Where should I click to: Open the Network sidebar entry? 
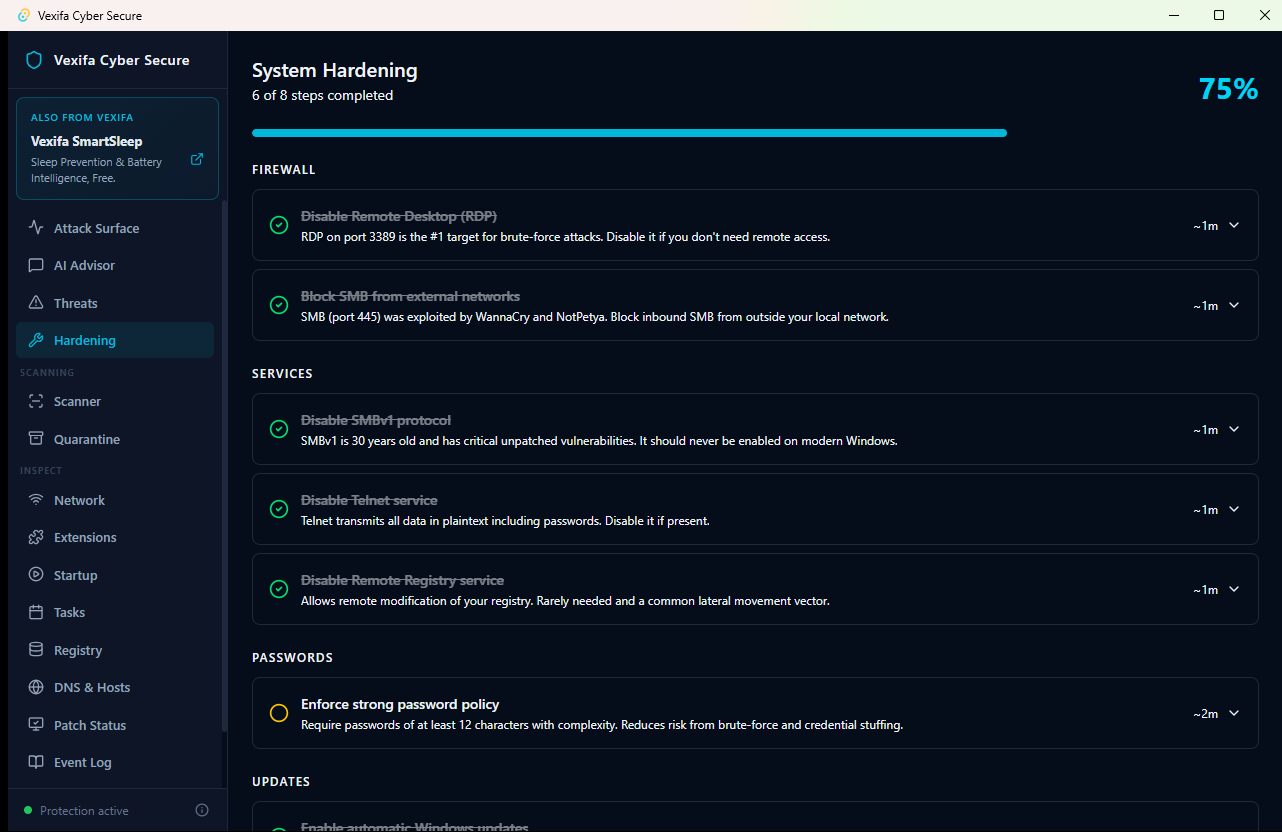115,500
